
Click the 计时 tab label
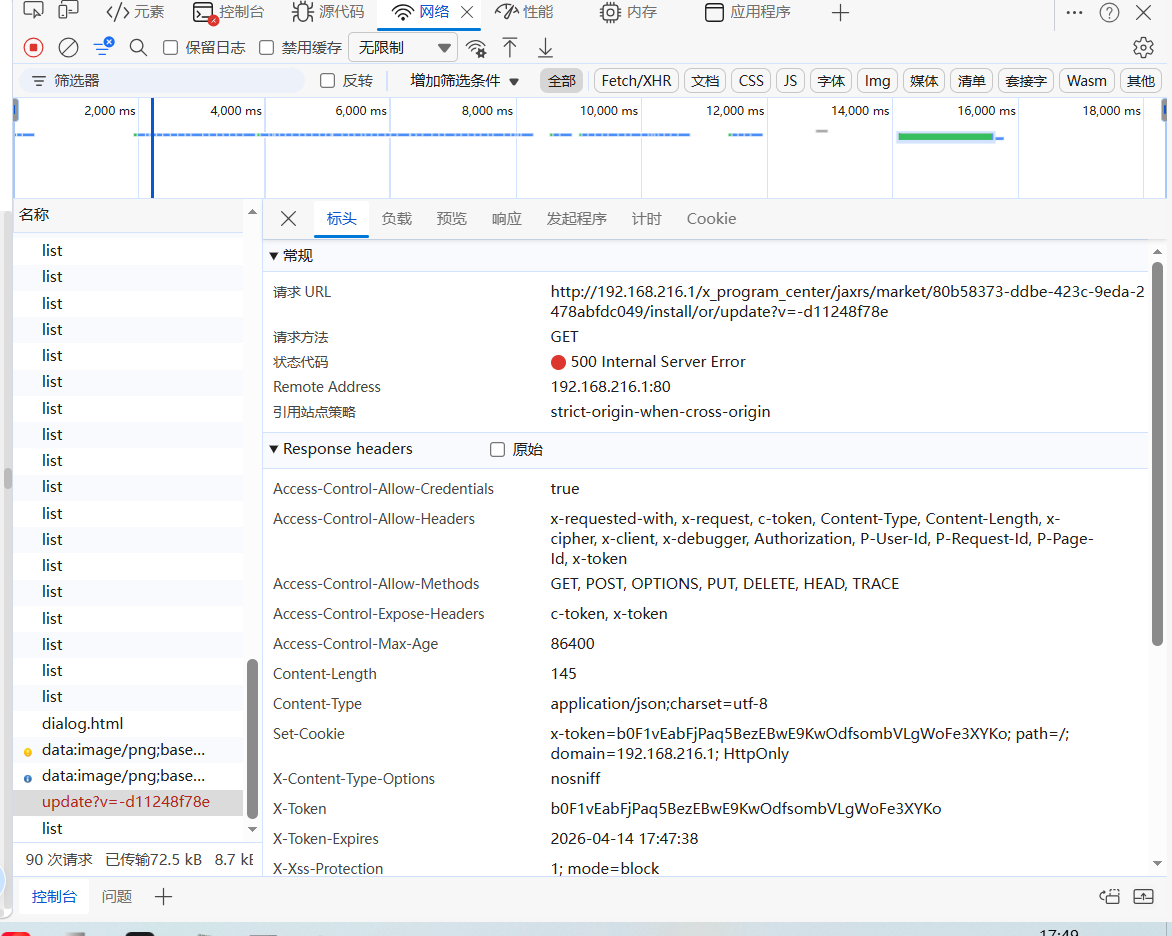(x=645, y=218)
